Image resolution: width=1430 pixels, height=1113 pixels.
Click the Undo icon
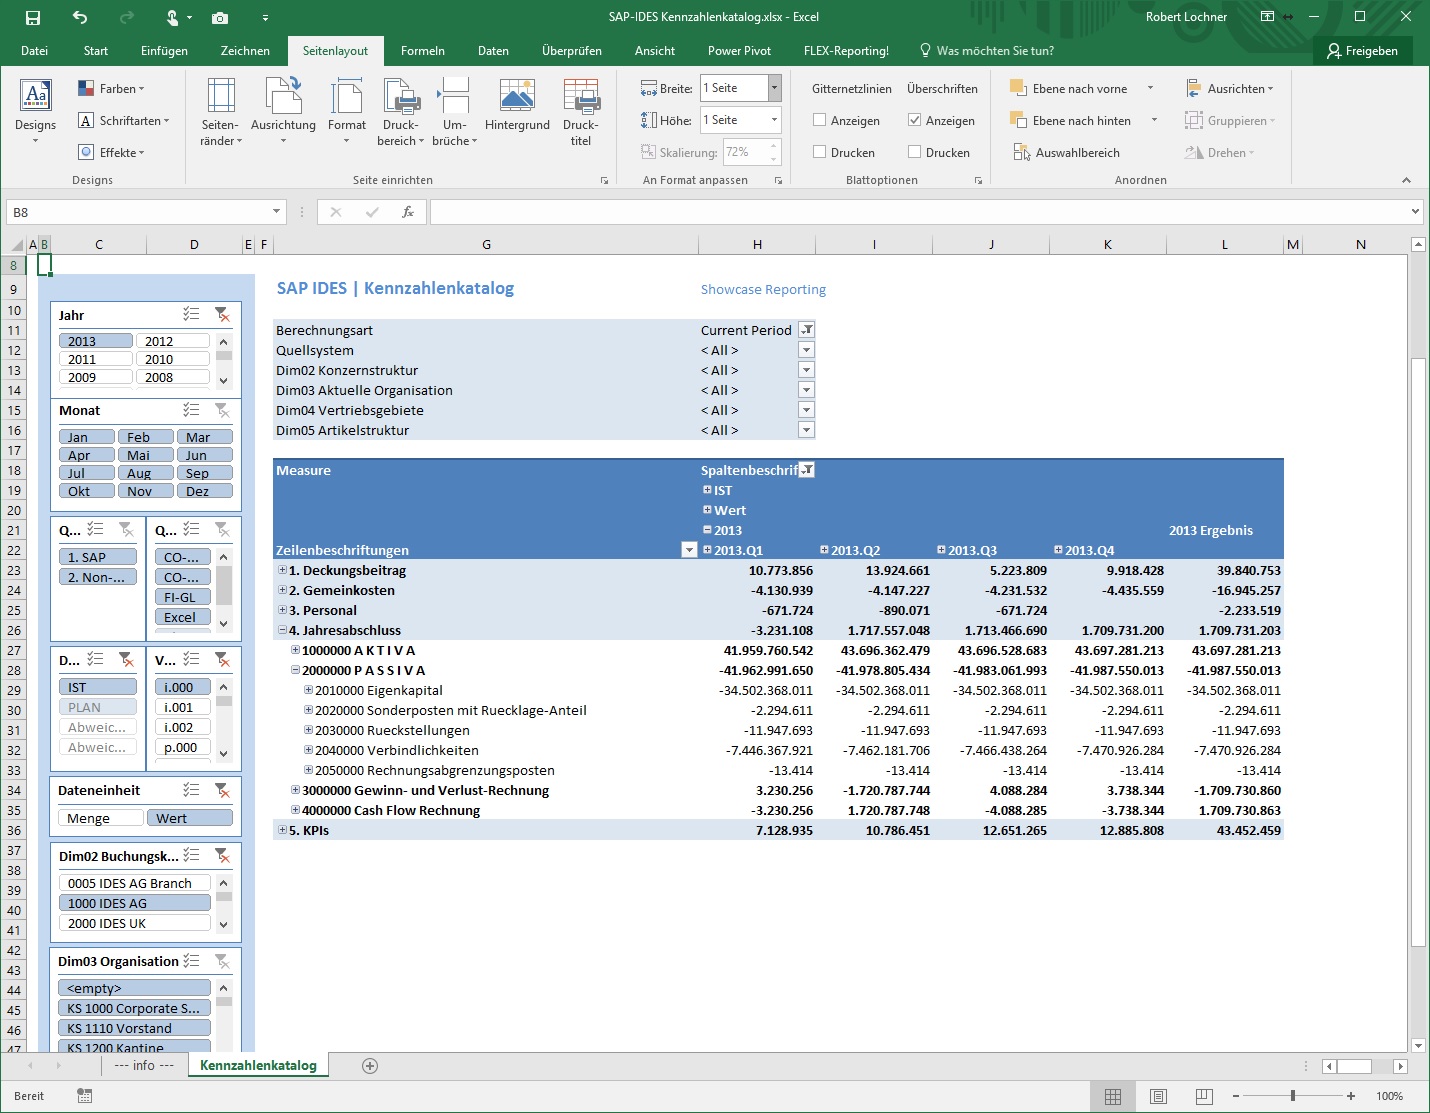[79, 17]
